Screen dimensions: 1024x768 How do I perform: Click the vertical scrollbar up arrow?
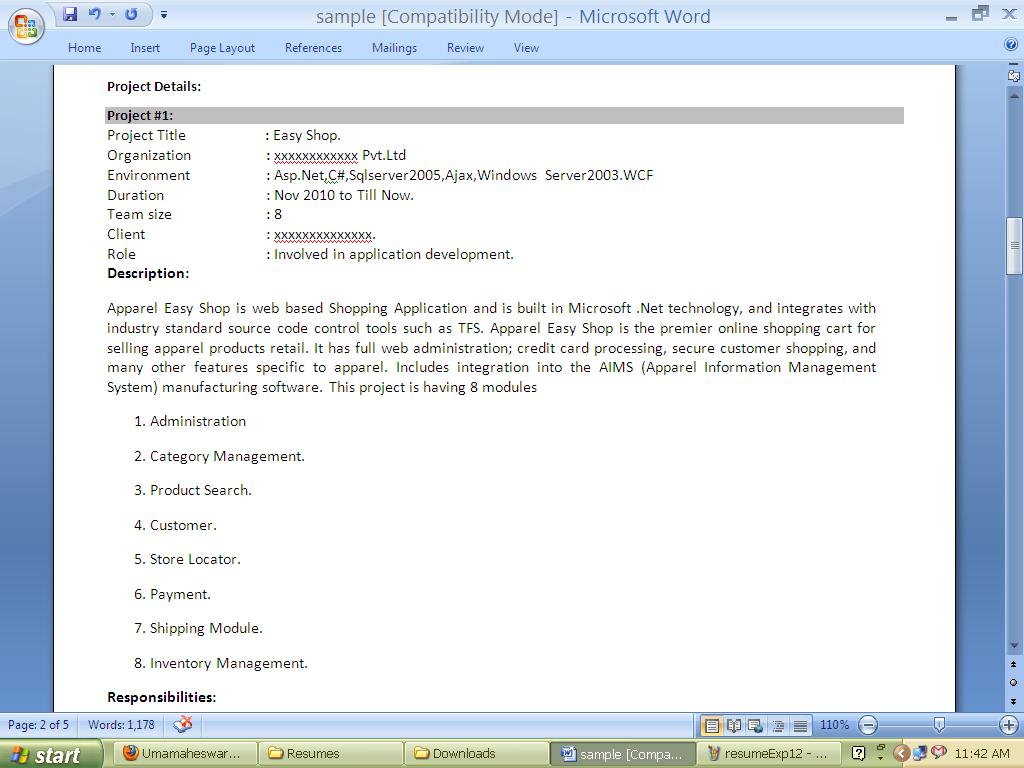pos(1014,96)
